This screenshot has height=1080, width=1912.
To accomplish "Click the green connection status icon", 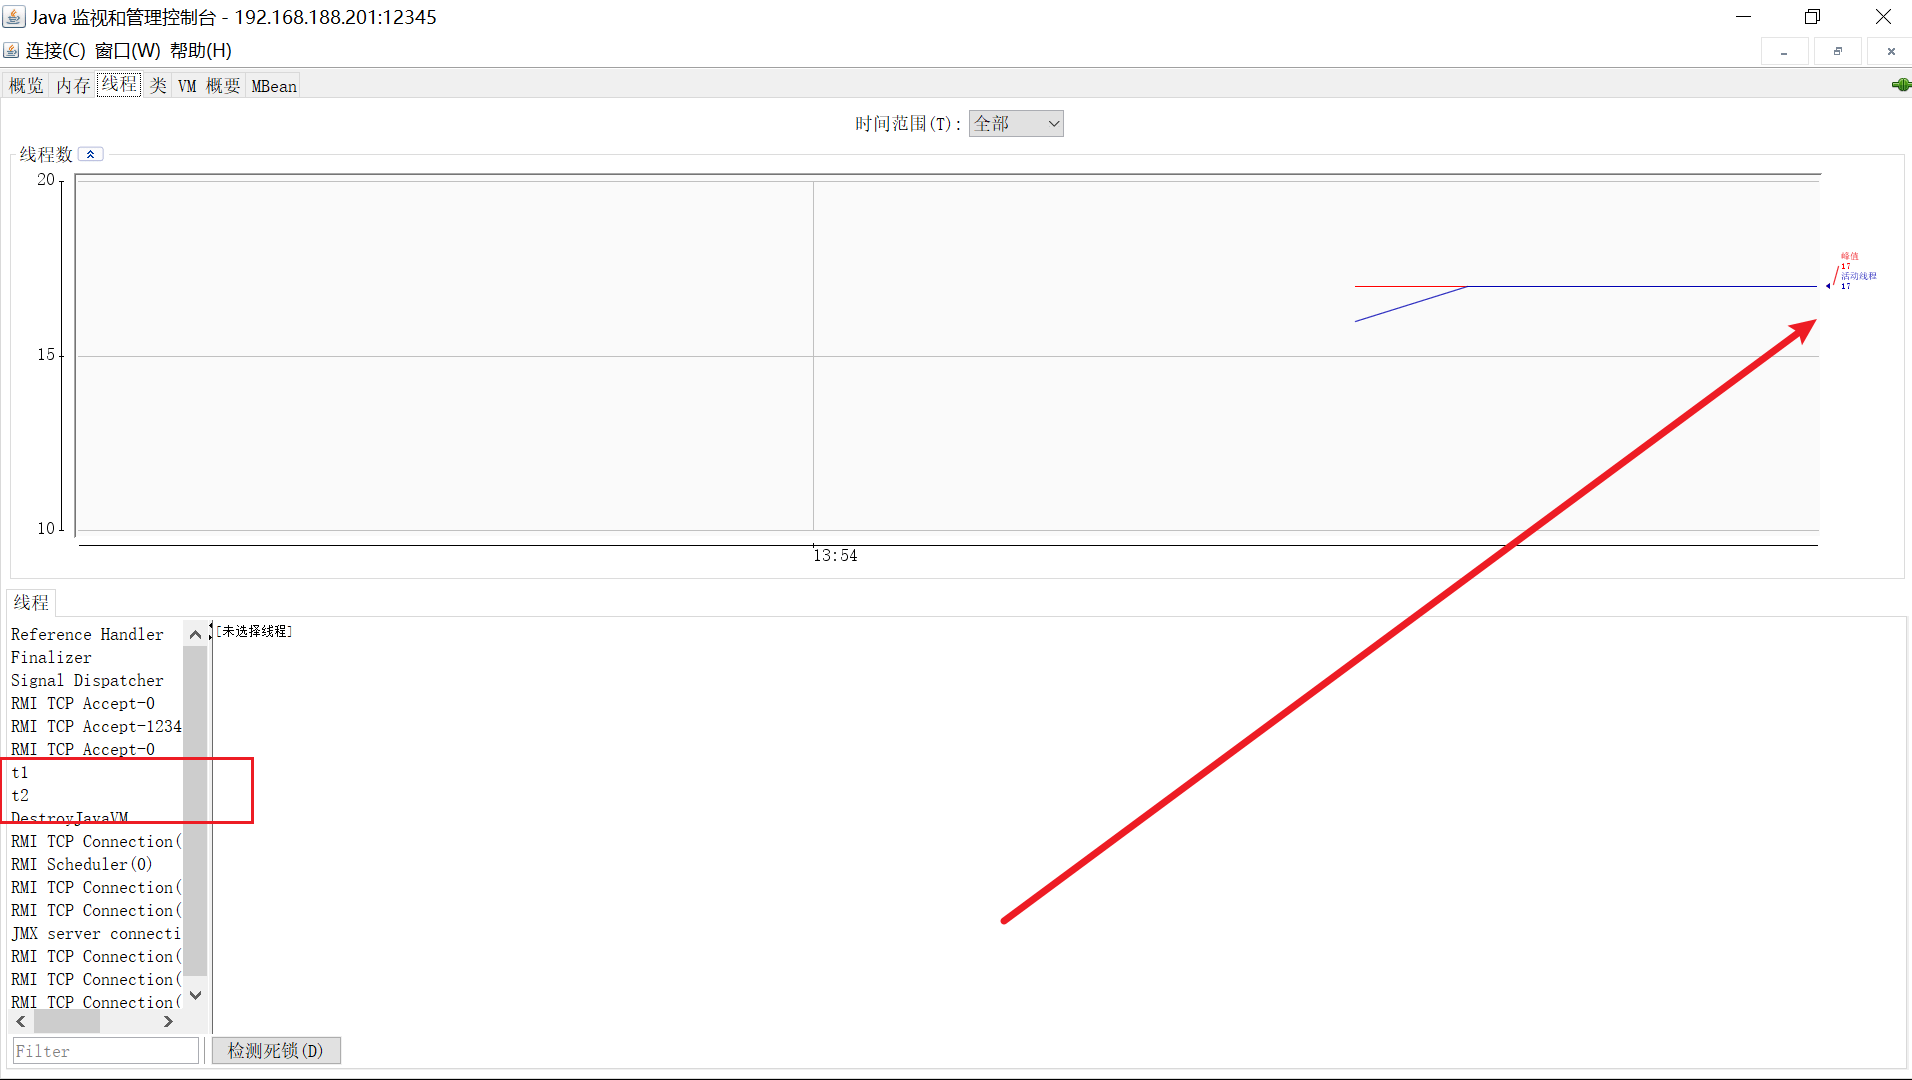I will [x=1900, y=85].
